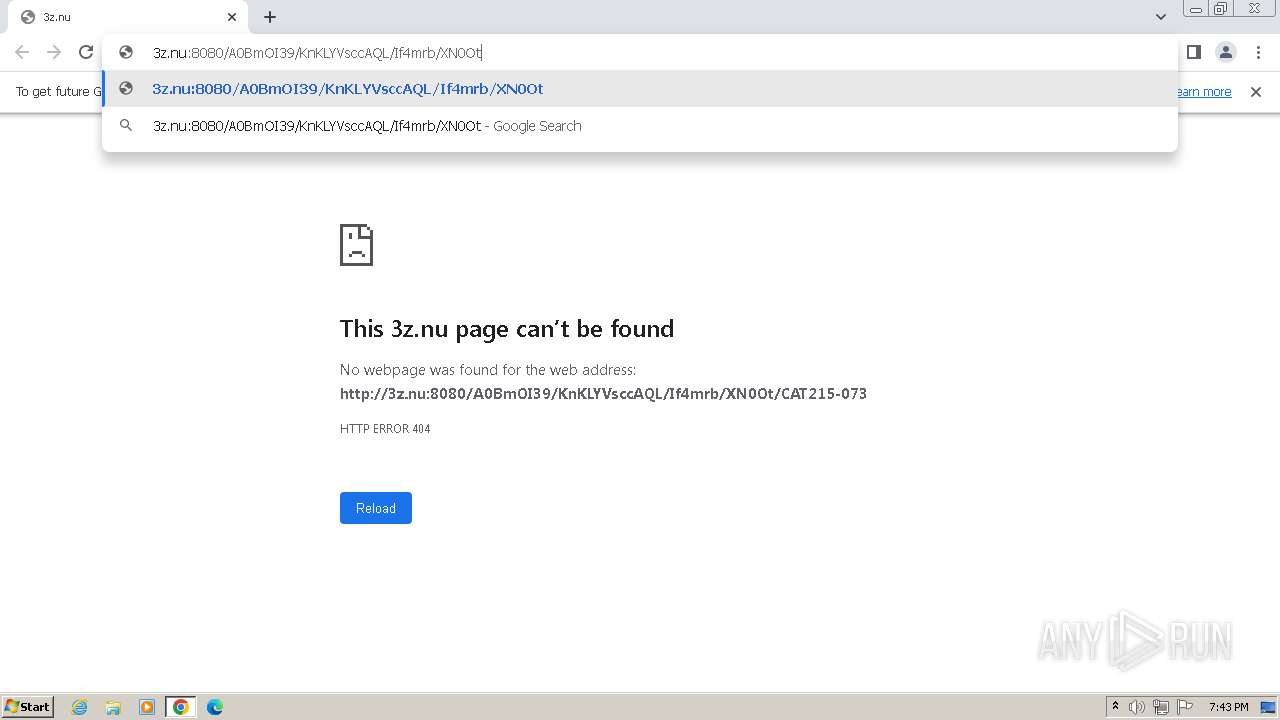Toggle the side panel icon
Viewport: 1280px width, 720px height.
1193,52
